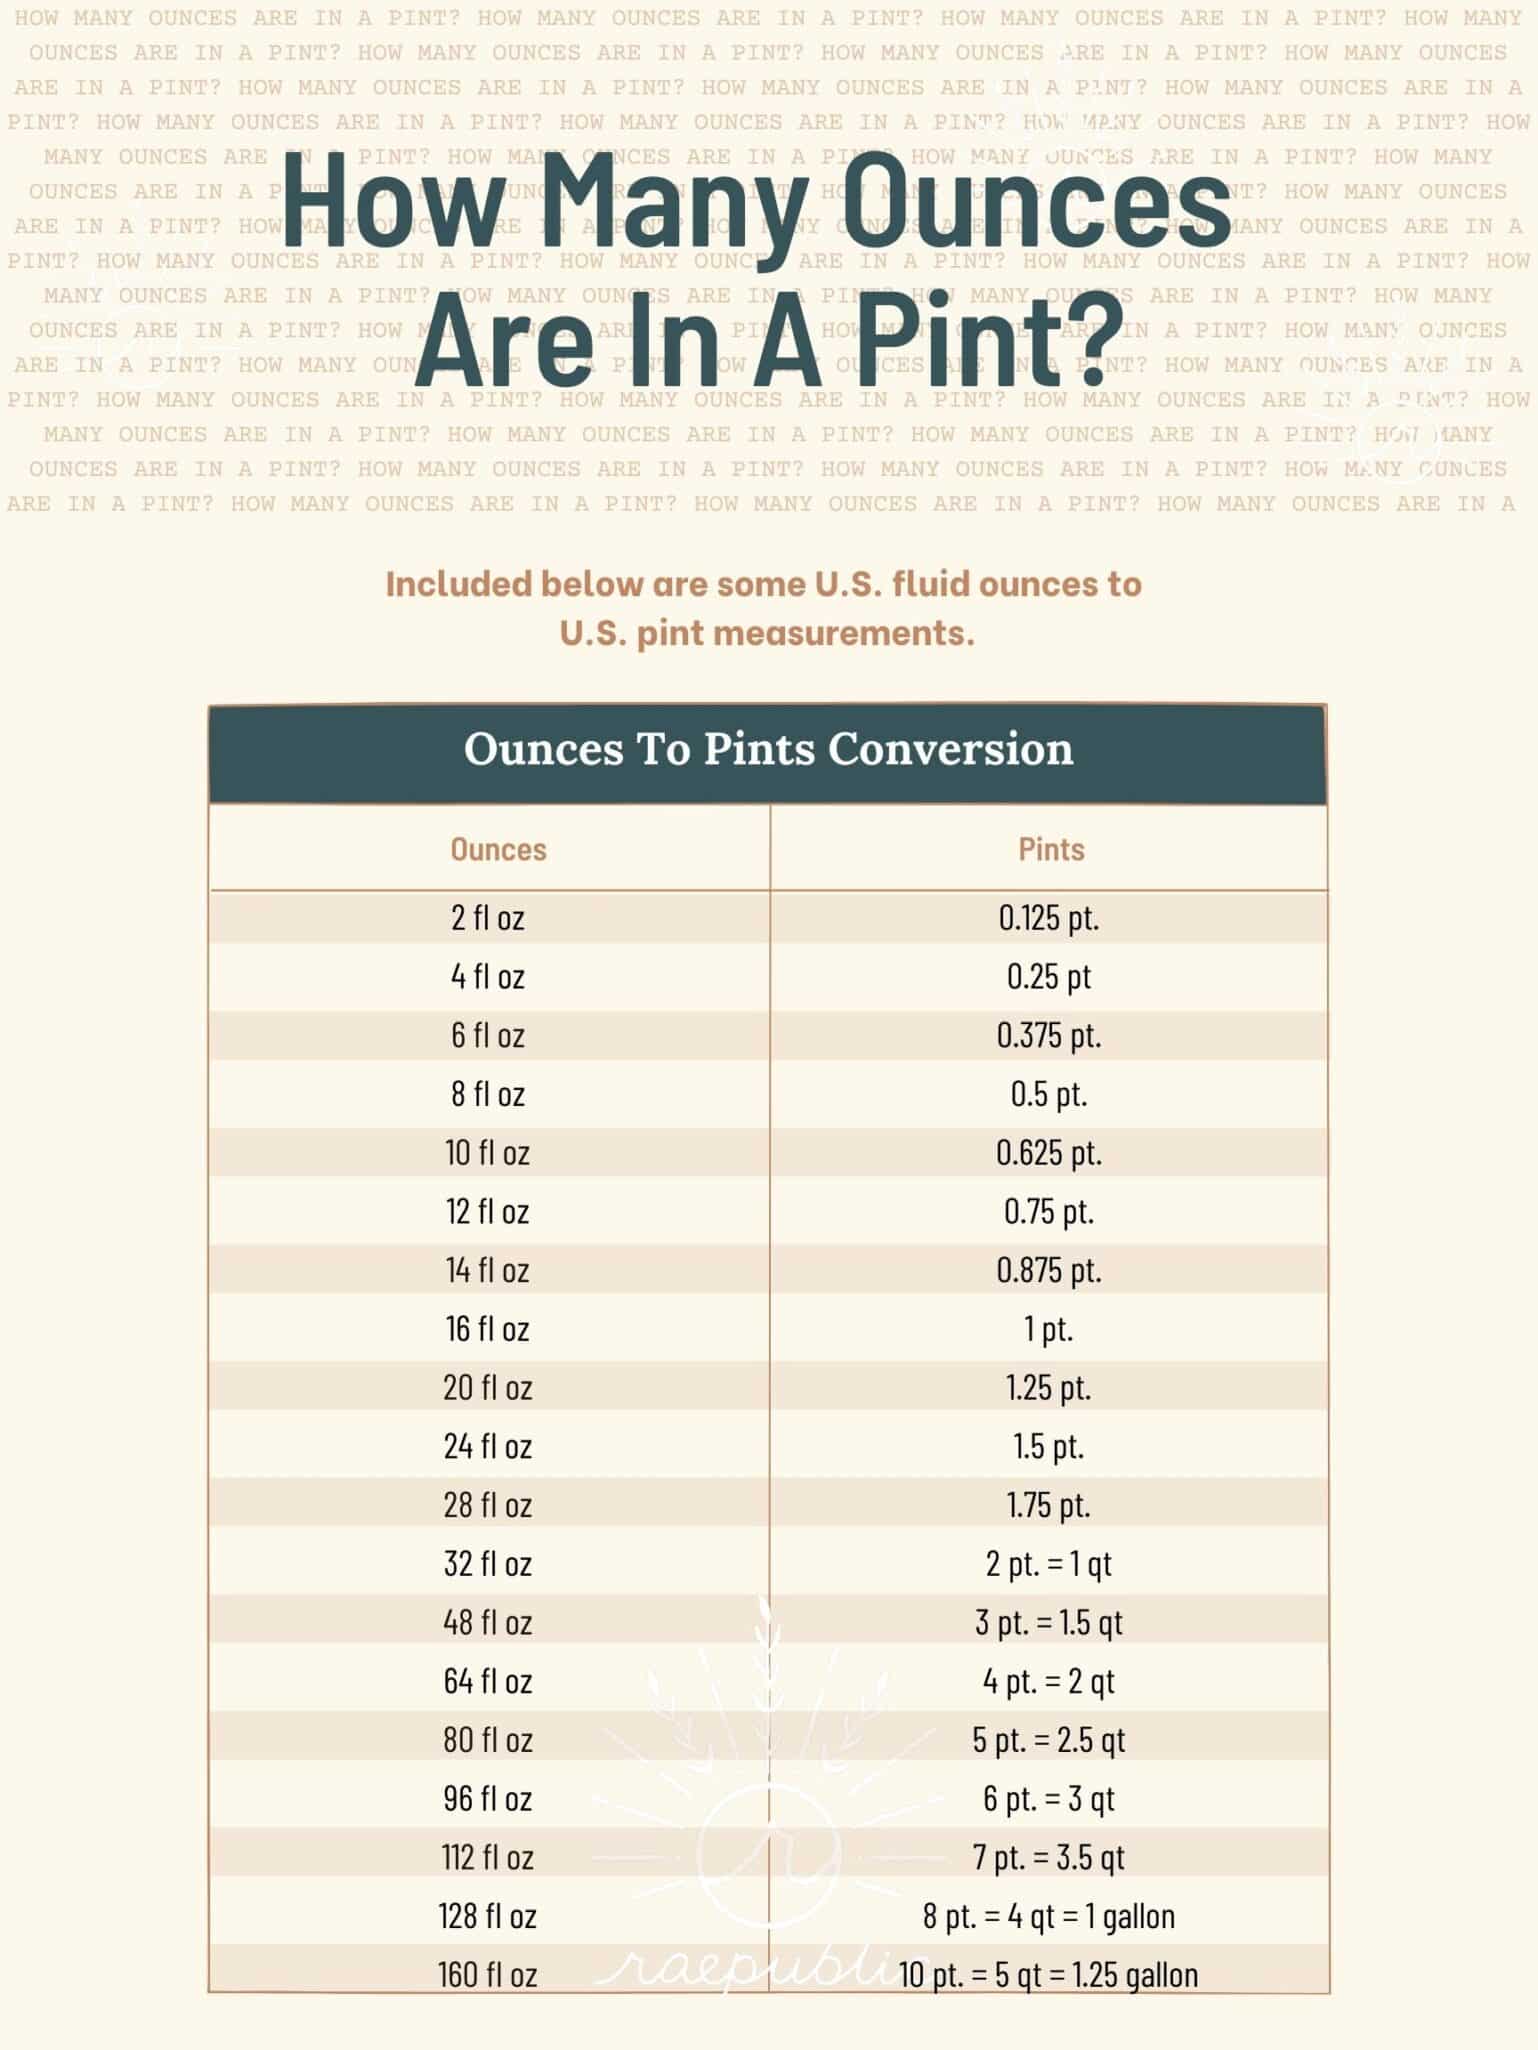Click the "Ounces To Pints Conversion" table header
Image resolution: width=1538 pixels, height=2050 pixels.
click(768, 749)
